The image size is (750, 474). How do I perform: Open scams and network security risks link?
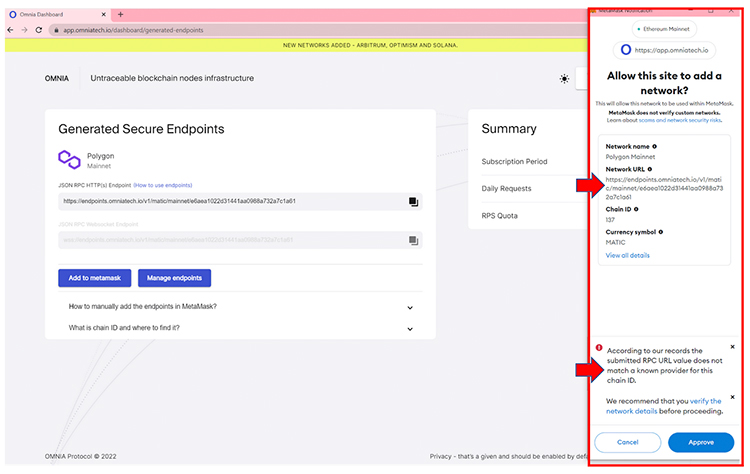680,121
